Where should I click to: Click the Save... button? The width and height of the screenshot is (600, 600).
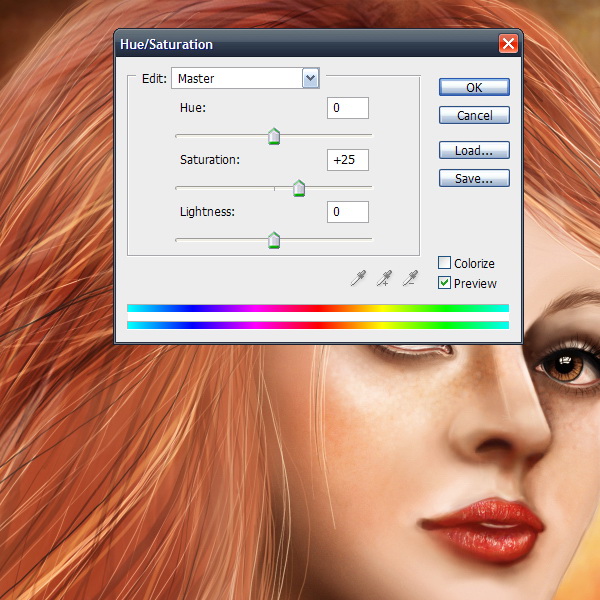point(474,178)
